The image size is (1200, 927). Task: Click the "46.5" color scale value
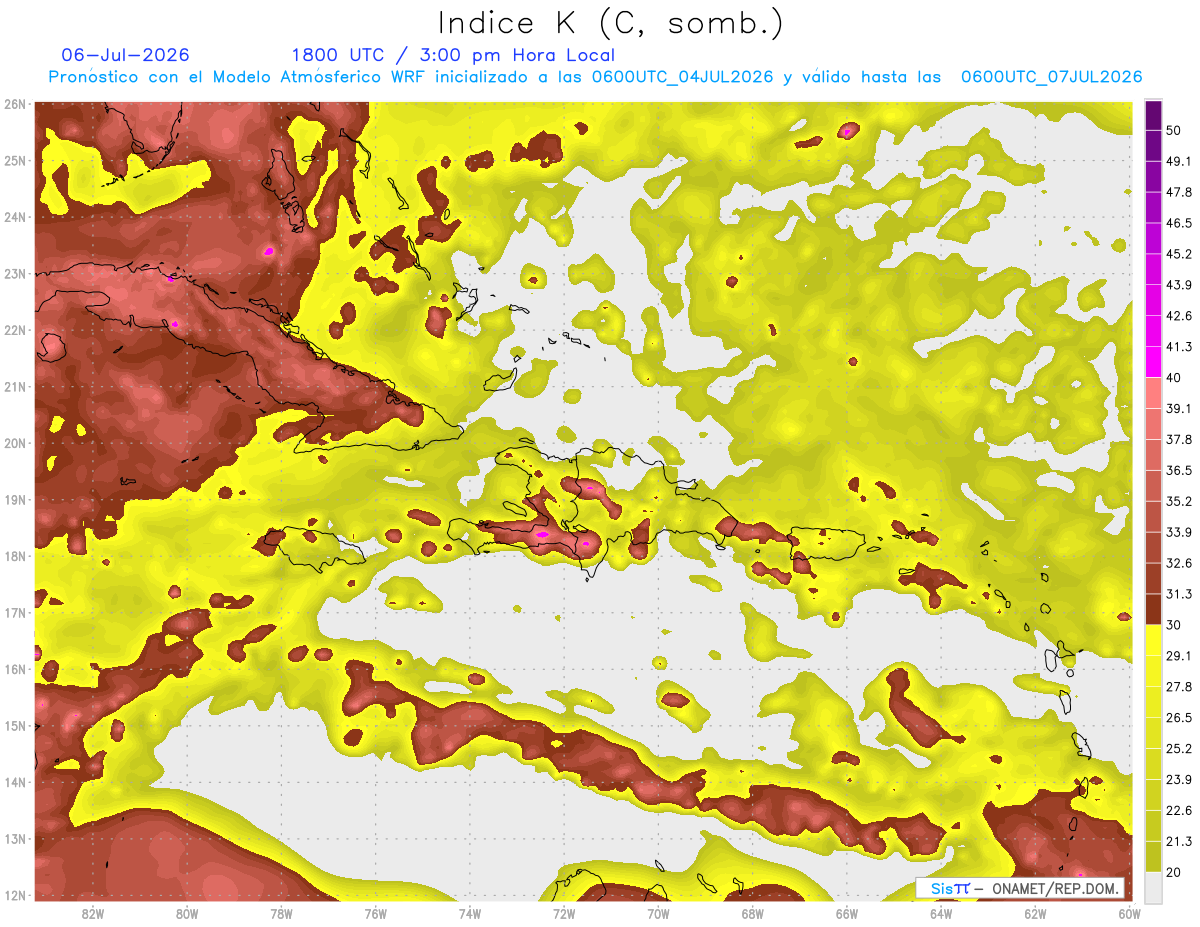tap(1178, 223)
